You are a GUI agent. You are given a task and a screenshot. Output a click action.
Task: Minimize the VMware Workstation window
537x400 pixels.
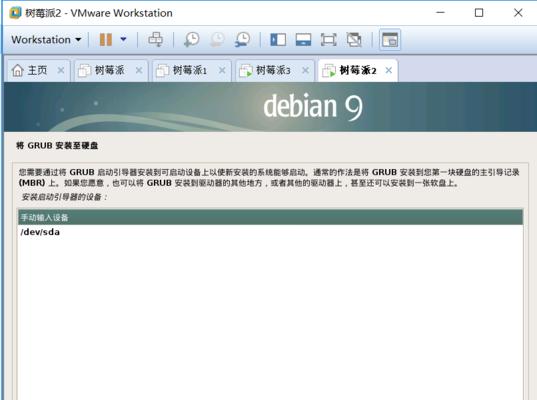pyautogui.click(x=440, y=13)
